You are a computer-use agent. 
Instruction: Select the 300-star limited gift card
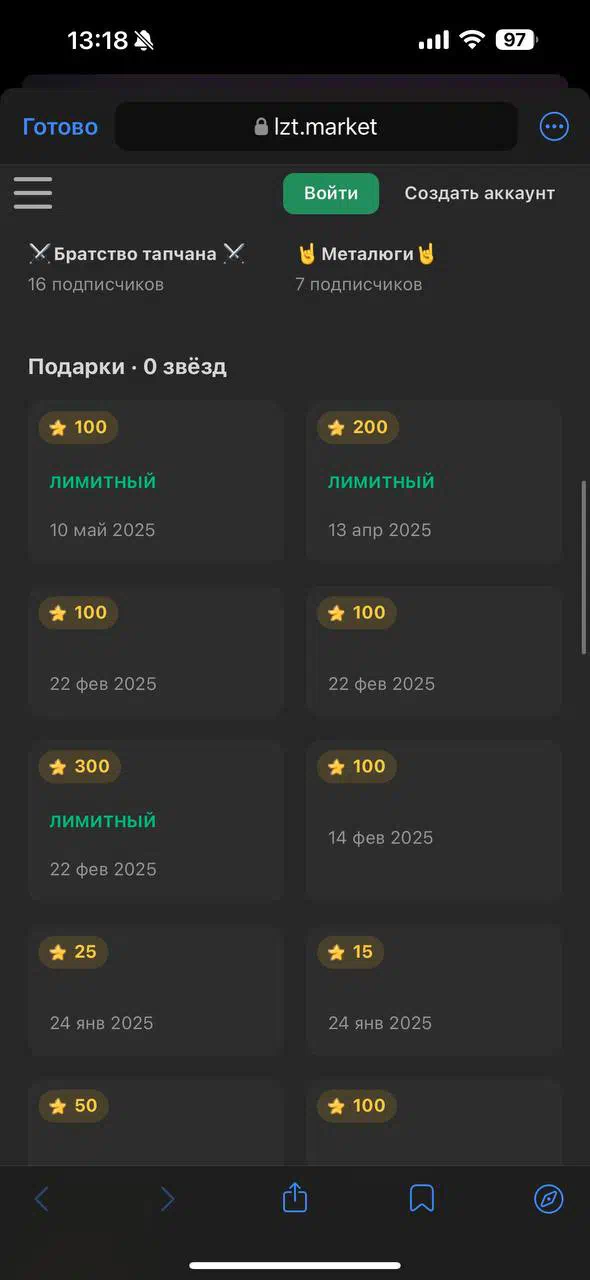[x=156, y=822]
